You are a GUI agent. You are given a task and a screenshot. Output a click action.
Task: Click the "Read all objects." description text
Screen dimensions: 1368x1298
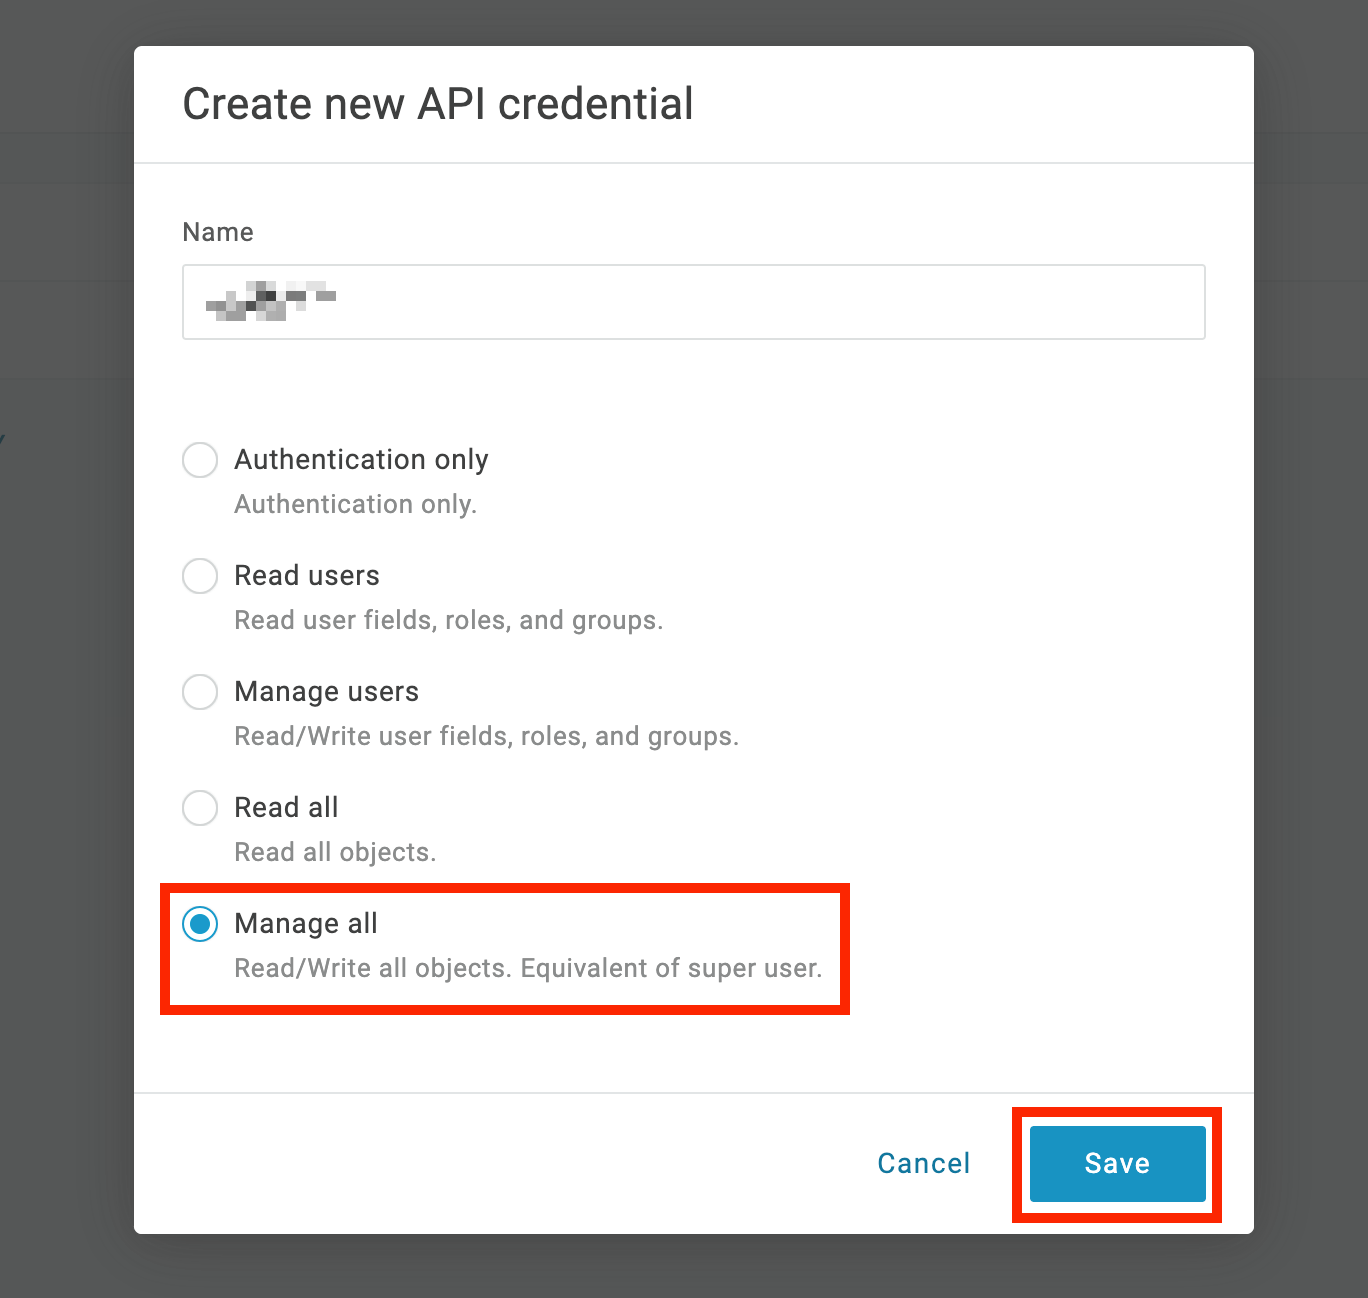335,852
